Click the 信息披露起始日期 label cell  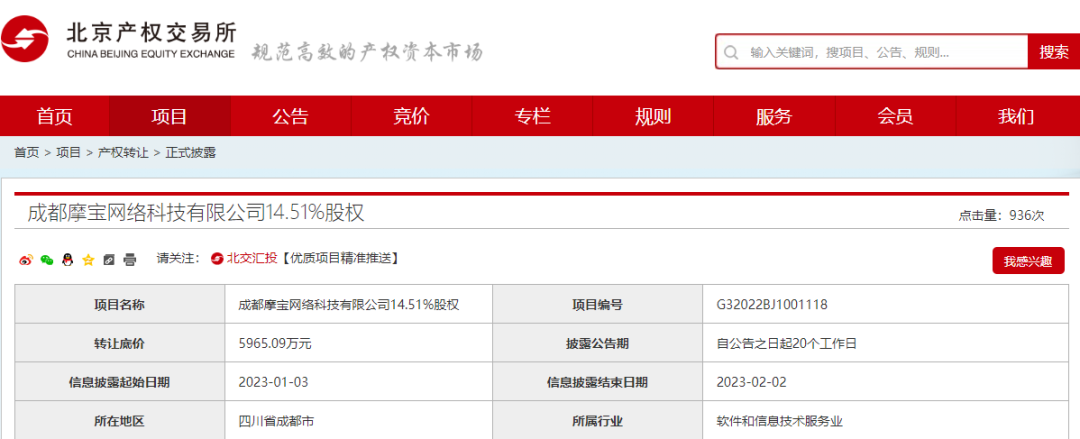pyautogui.click(x=120, y=382)
